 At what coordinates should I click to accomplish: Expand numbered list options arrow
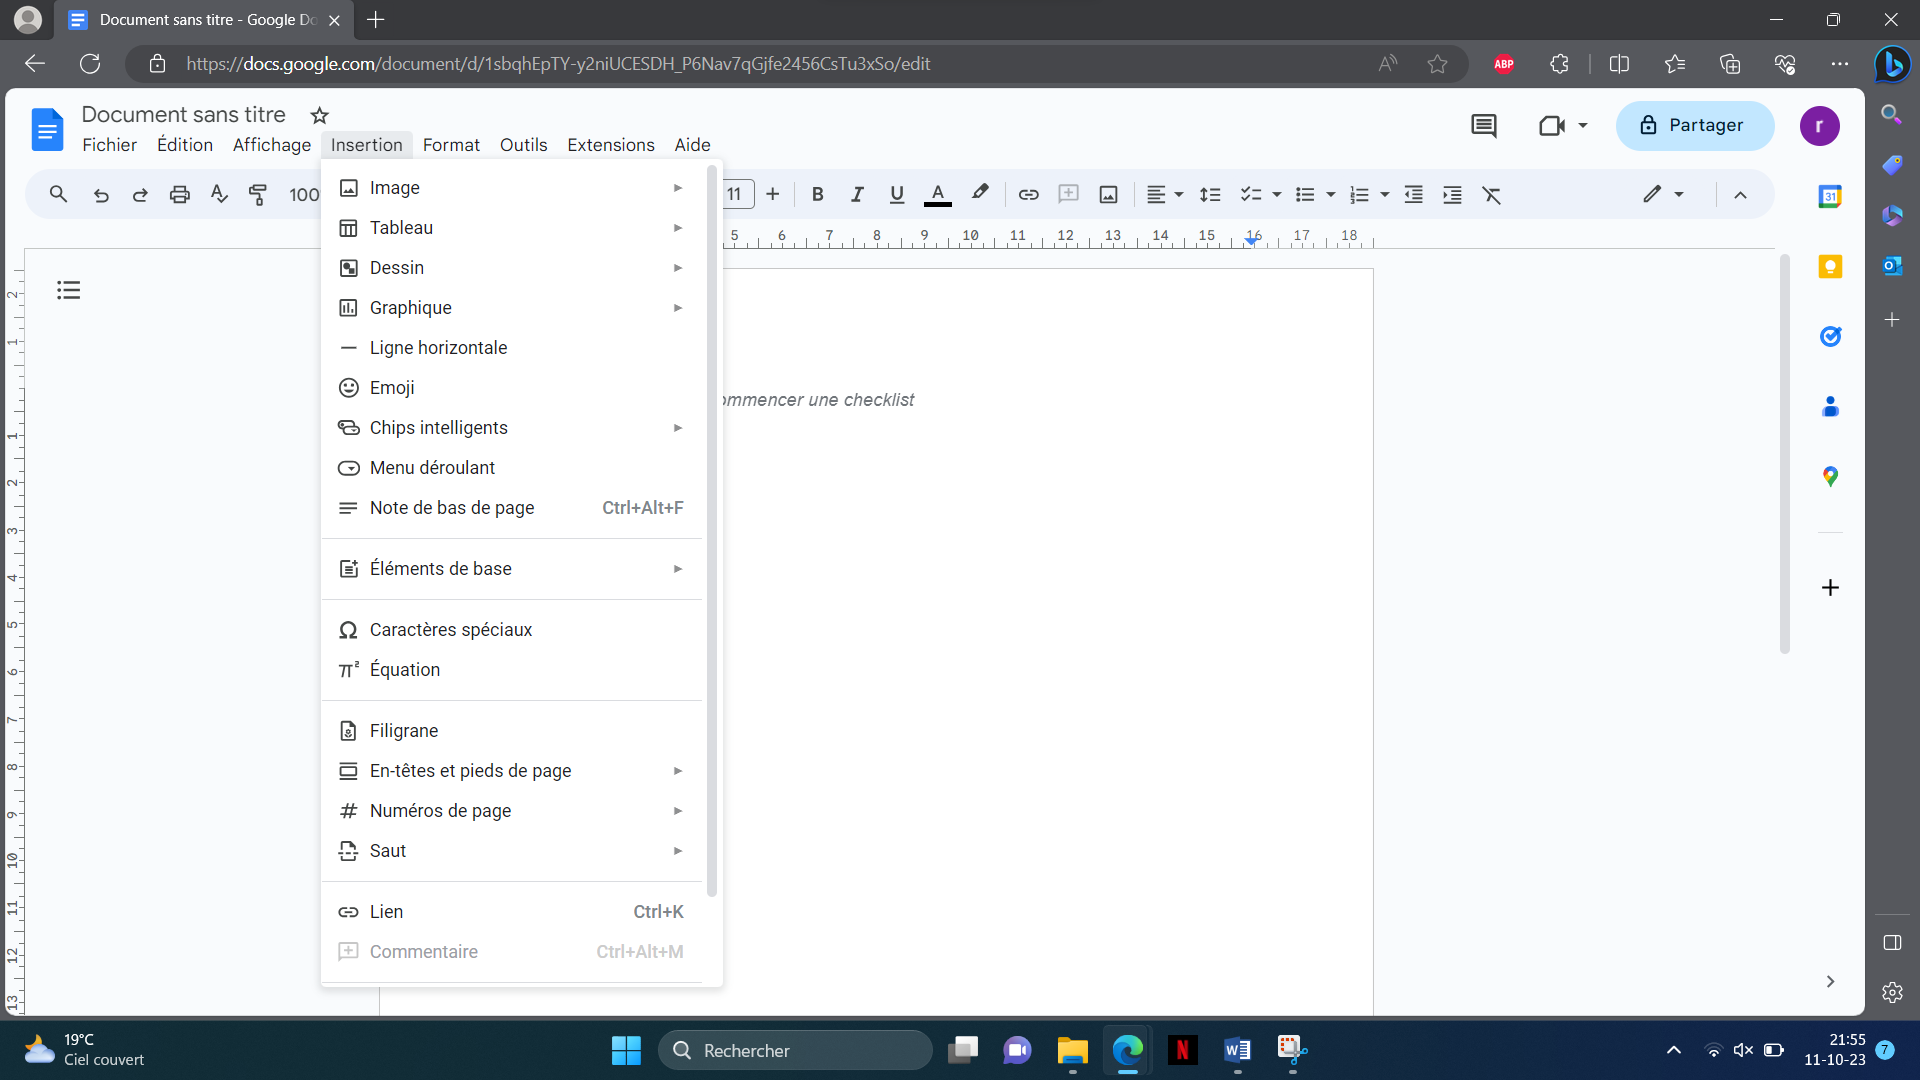tap(1385, 195)
